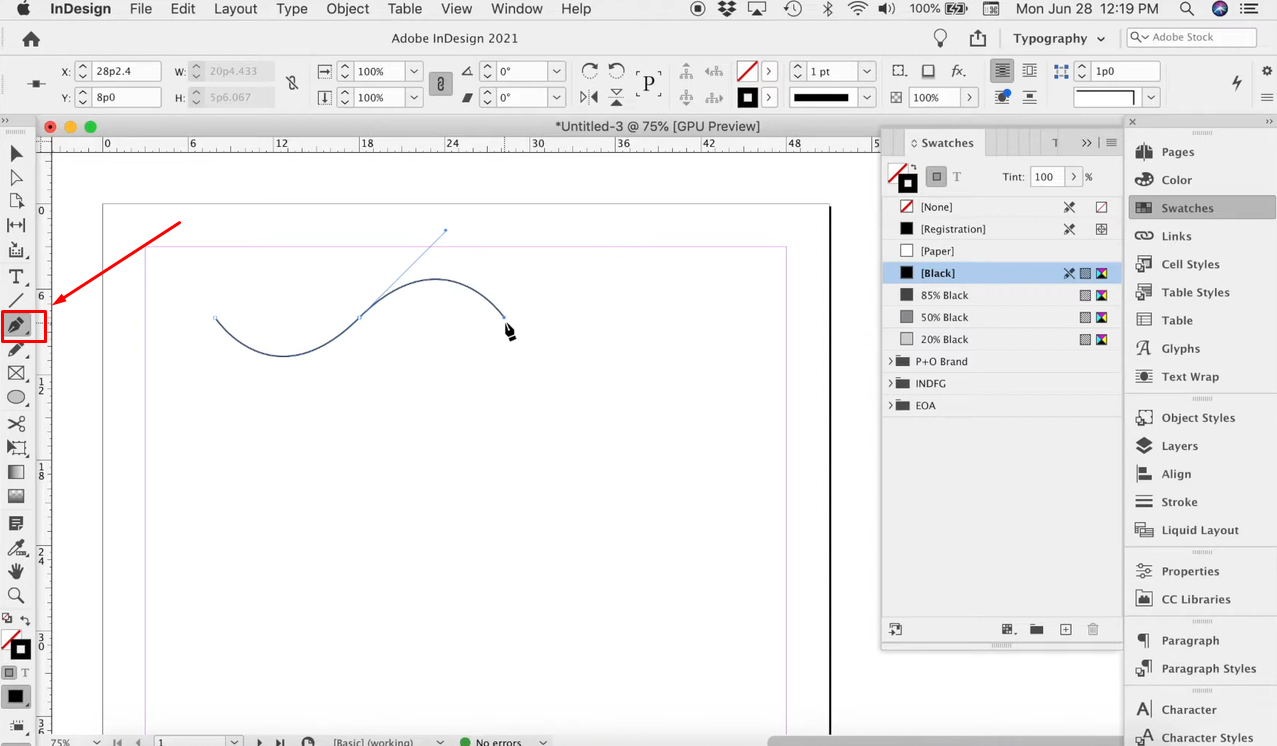
Task: Click New Swatch icon in Swatches panel
Action: pos(1066,629)
